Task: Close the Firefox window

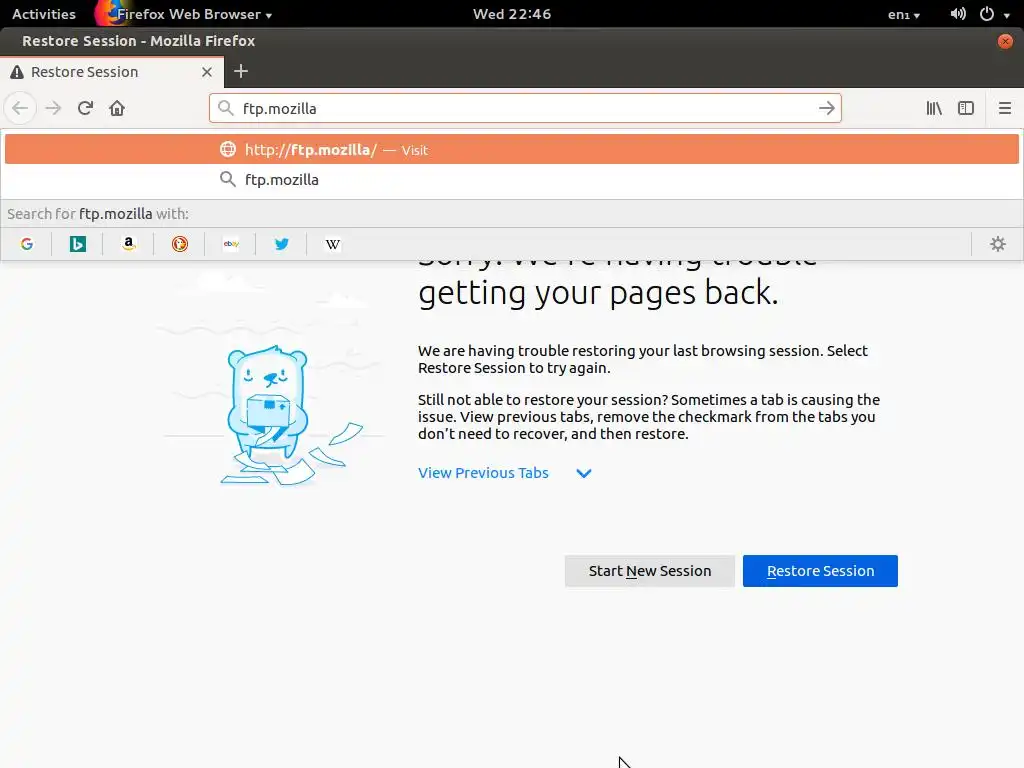Action: click(x=1005, y=41)
